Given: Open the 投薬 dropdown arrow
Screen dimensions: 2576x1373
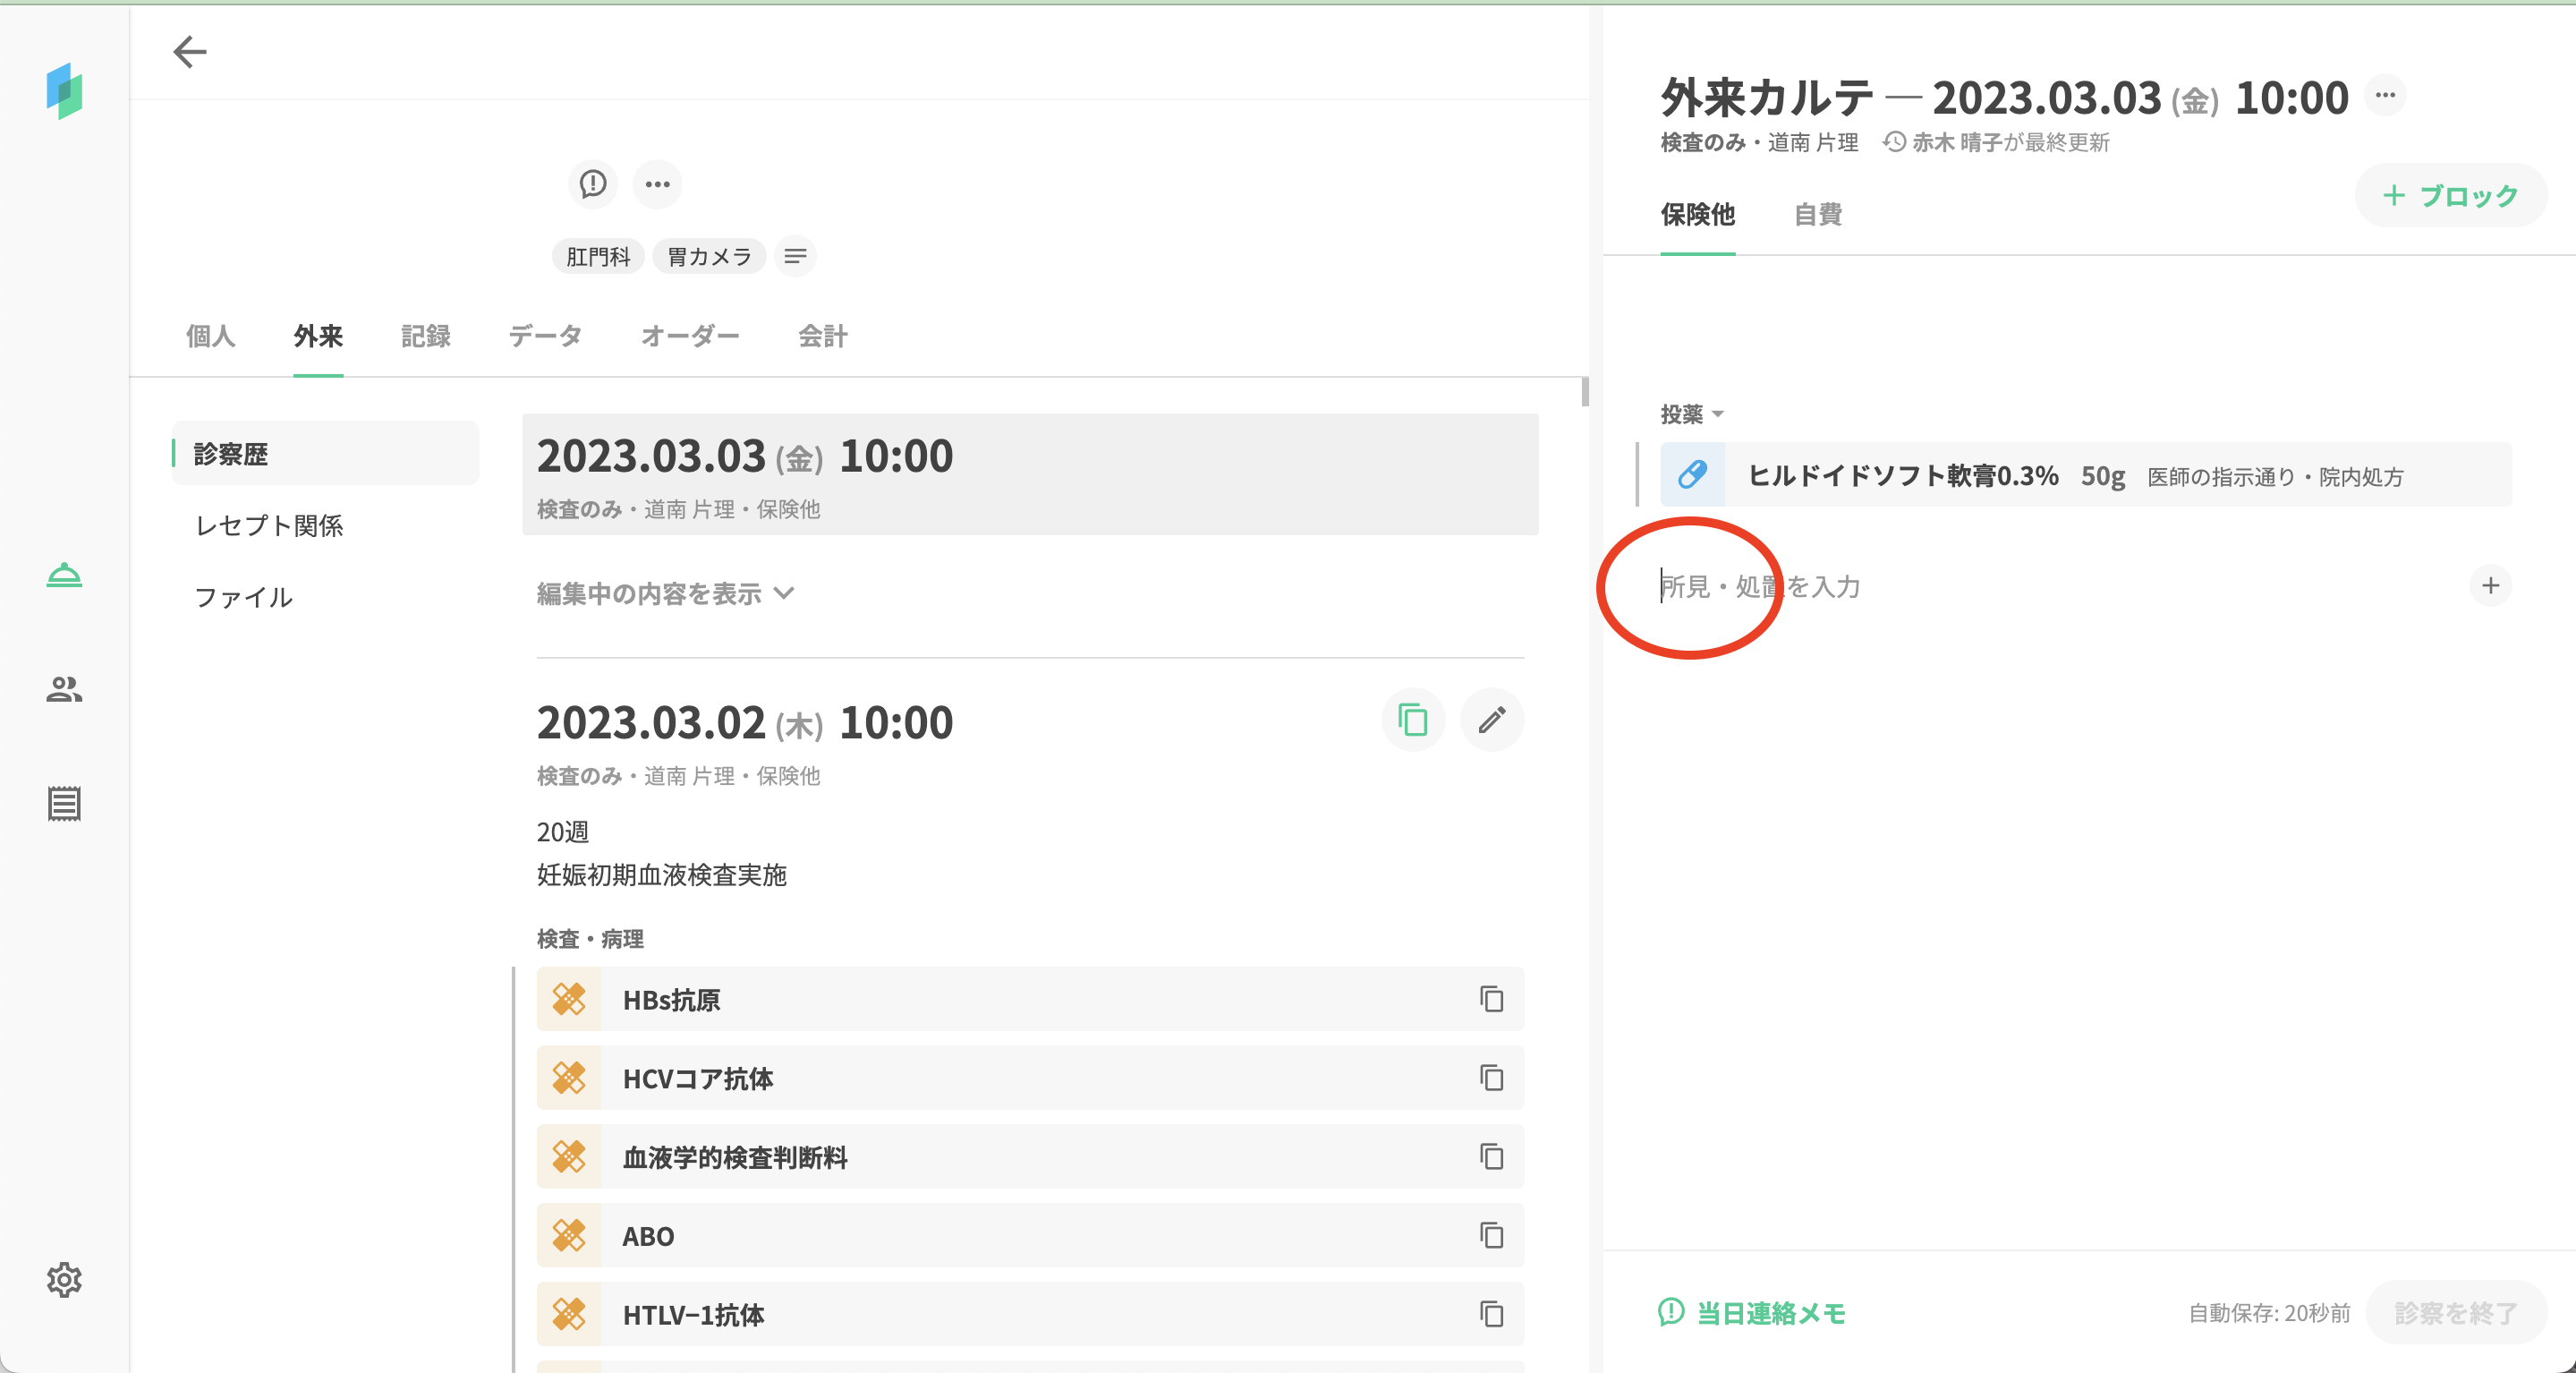Looking at the screenshot, I should point(1718,414).
